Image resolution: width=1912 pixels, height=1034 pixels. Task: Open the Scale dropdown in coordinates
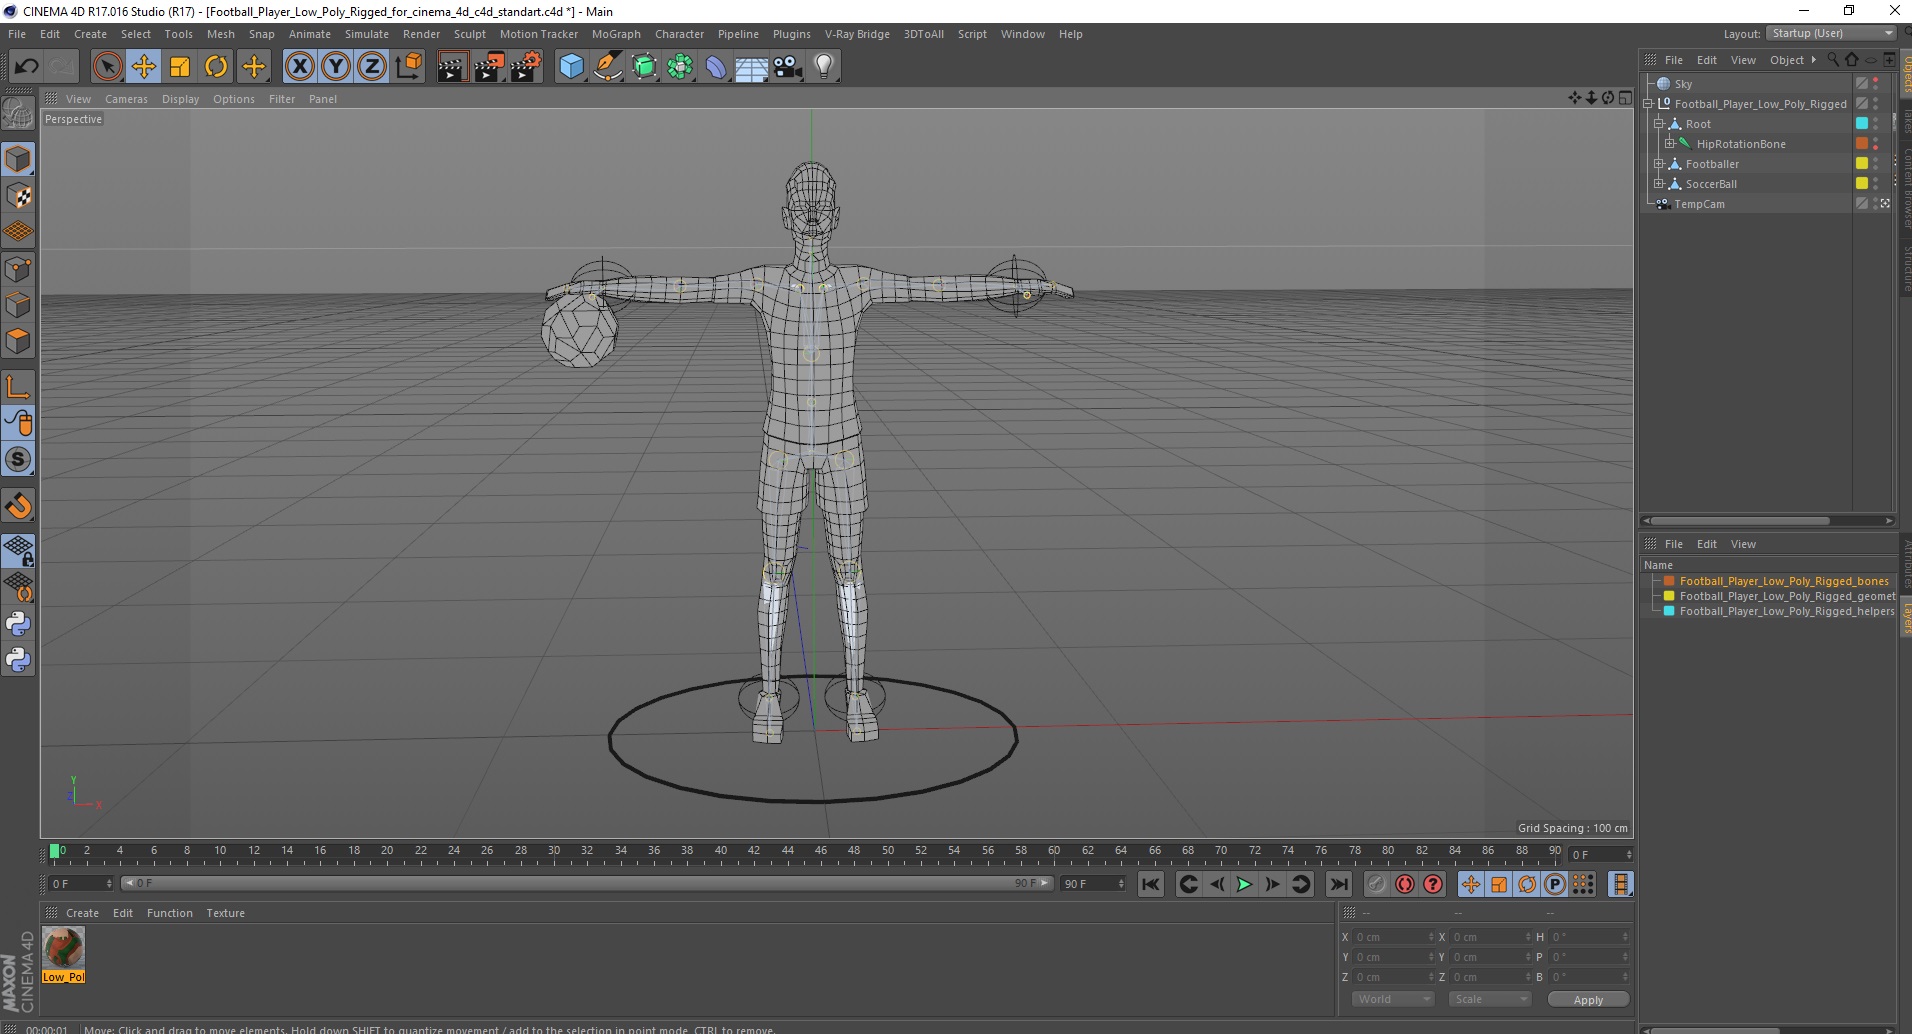point(1491,999)
